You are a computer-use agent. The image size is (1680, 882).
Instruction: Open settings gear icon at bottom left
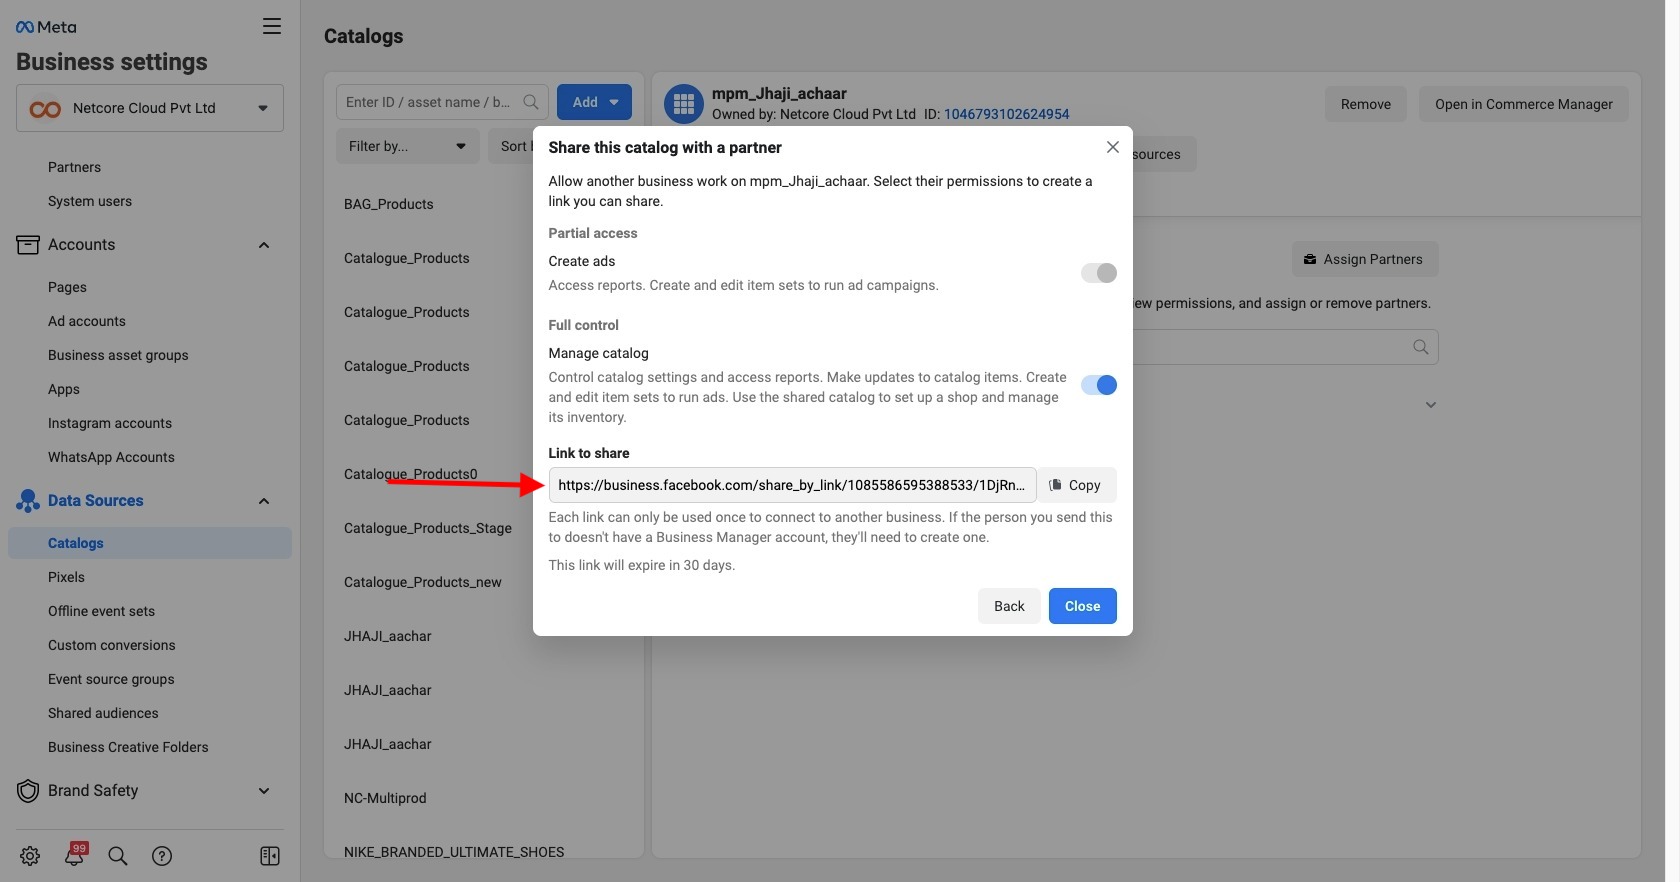click(x=30, y=856)
